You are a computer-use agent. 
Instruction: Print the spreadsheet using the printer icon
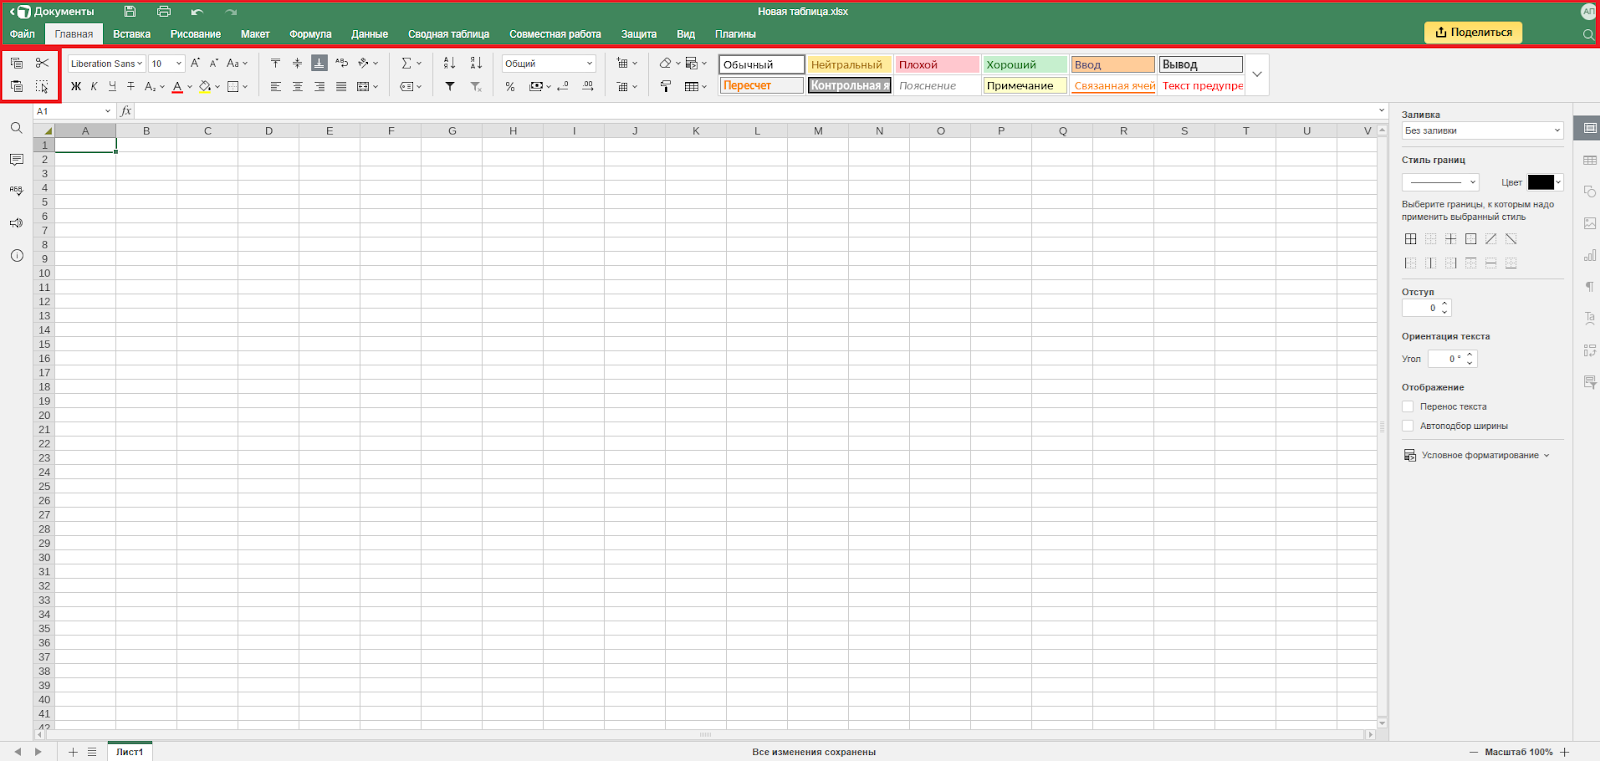pyautogui.click(x=164, y=11)
